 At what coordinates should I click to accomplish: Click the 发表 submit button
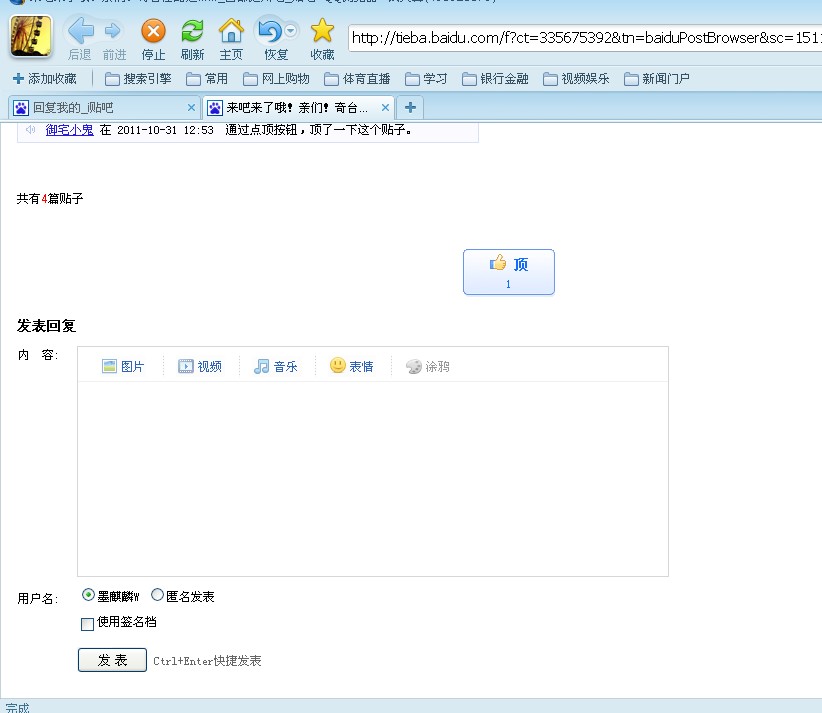pos(112,660)
